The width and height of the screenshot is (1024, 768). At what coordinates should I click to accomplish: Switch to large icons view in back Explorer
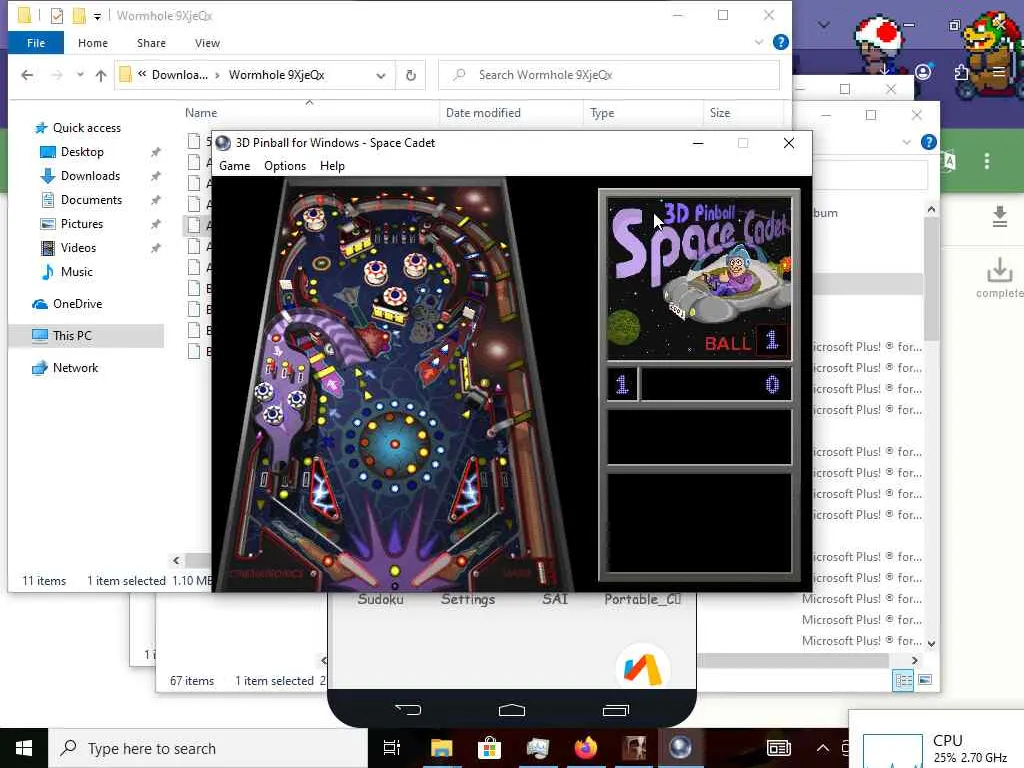pos(925,680)
